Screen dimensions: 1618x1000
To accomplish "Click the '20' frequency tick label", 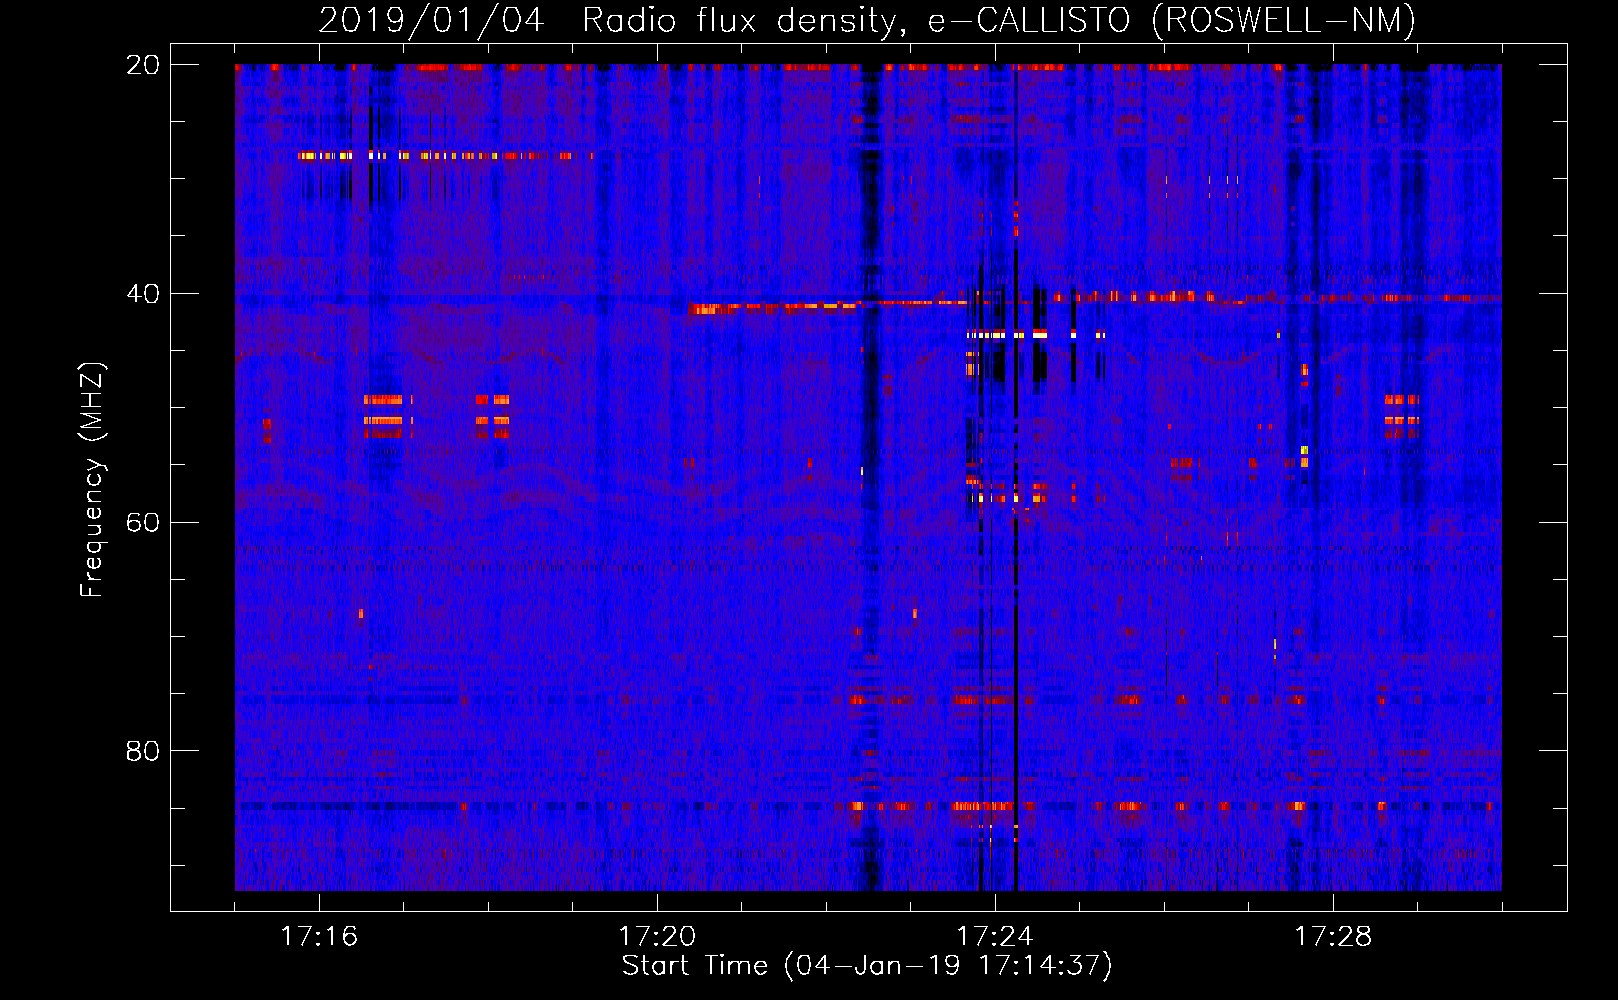I will pos(143,64).
